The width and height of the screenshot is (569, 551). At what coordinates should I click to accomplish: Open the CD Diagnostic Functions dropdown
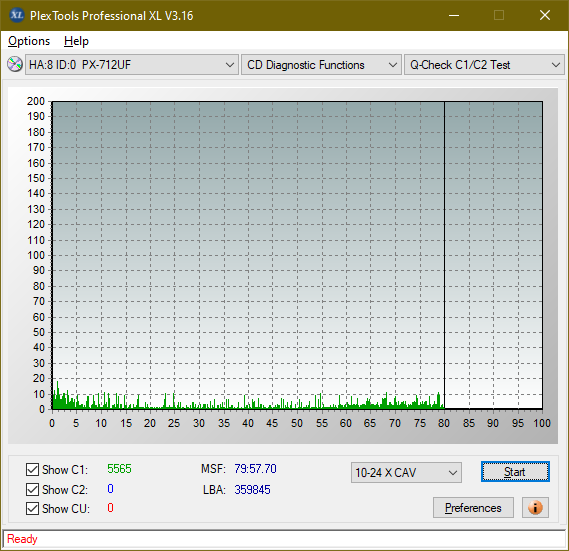321,65
